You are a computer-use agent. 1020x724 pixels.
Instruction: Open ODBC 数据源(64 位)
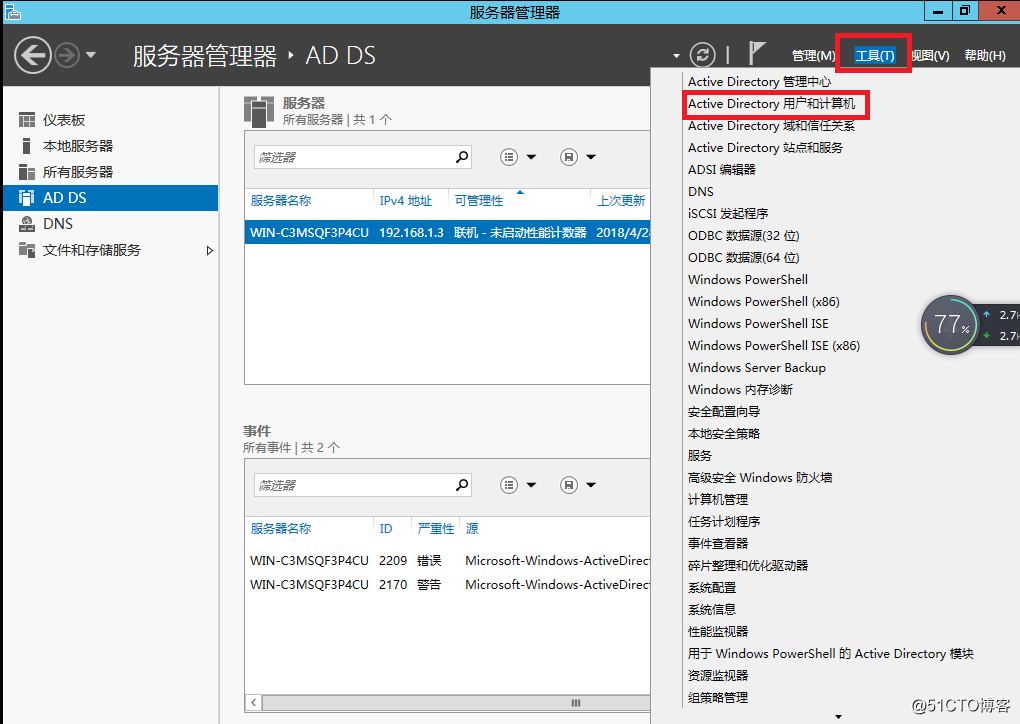tap(744, 258)
